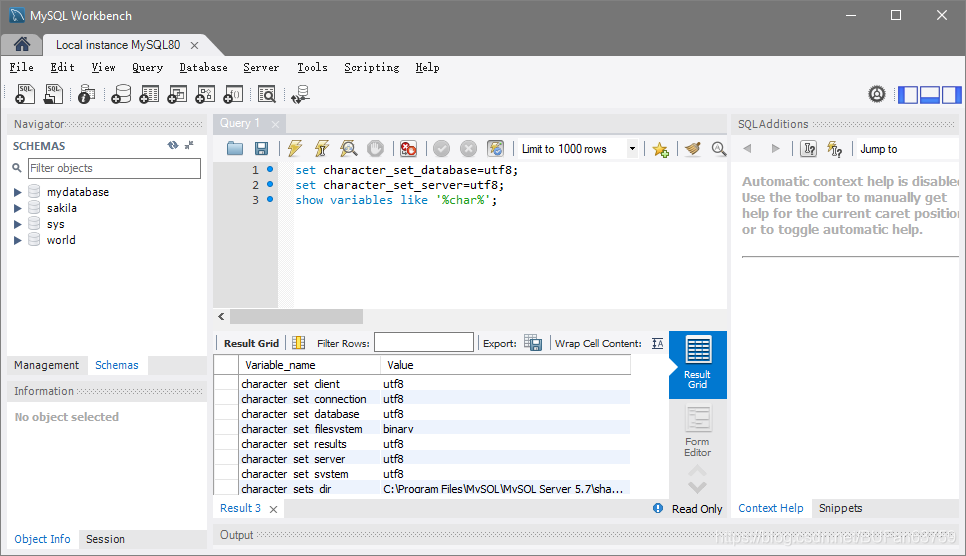Image resolution: width=966 pixels, height=556 pixels.
Task: Open the Database menu
Action: 203,67
